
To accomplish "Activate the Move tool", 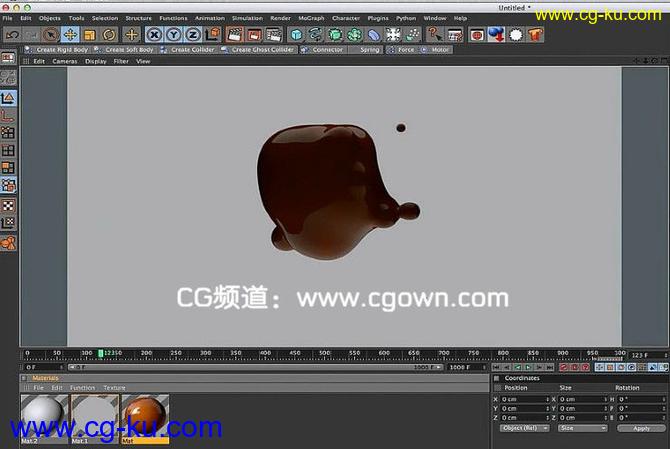I will click(x=70, y=35).
